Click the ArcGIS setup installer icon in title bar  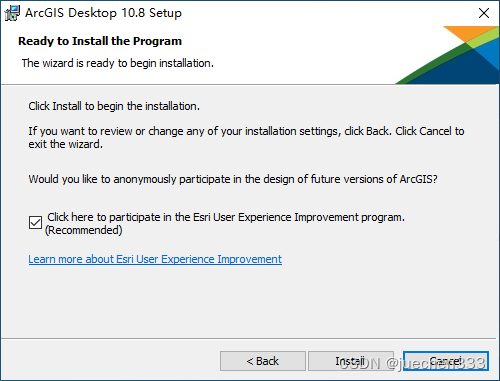tap(12, 13)
